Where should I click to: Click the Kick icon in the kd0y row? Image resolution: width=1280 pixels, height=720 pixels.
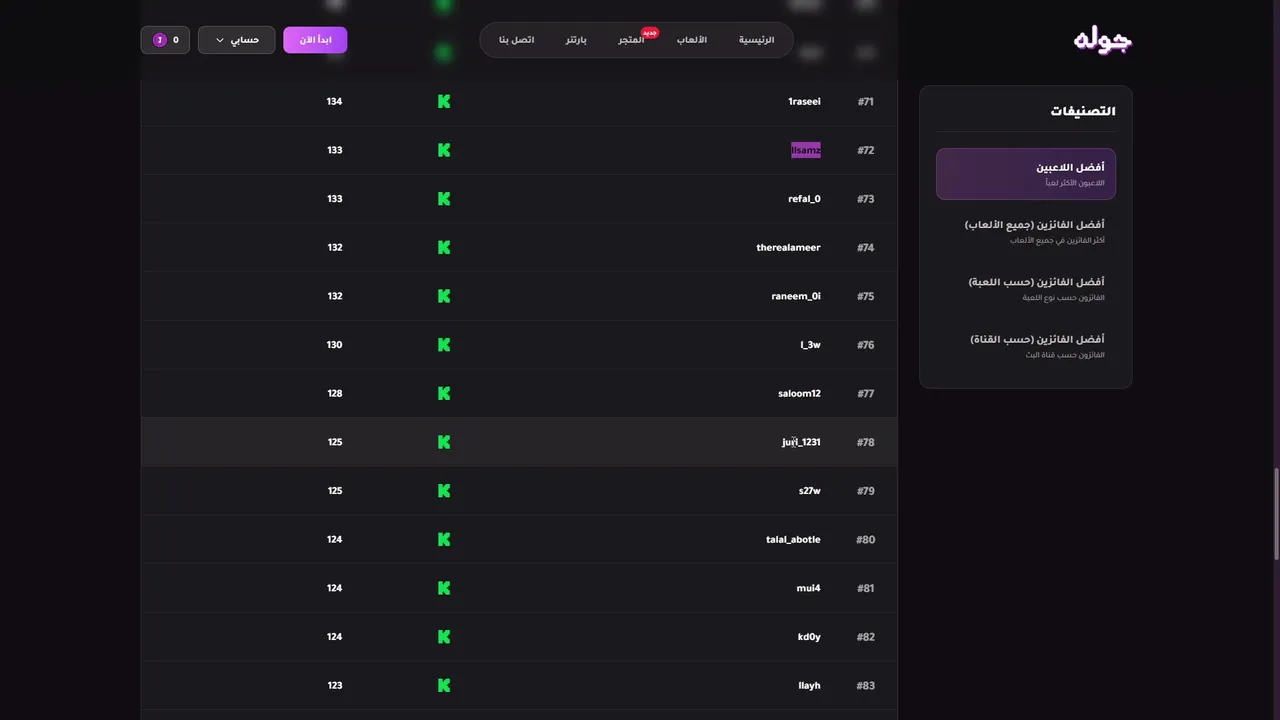tap(444, 637)
